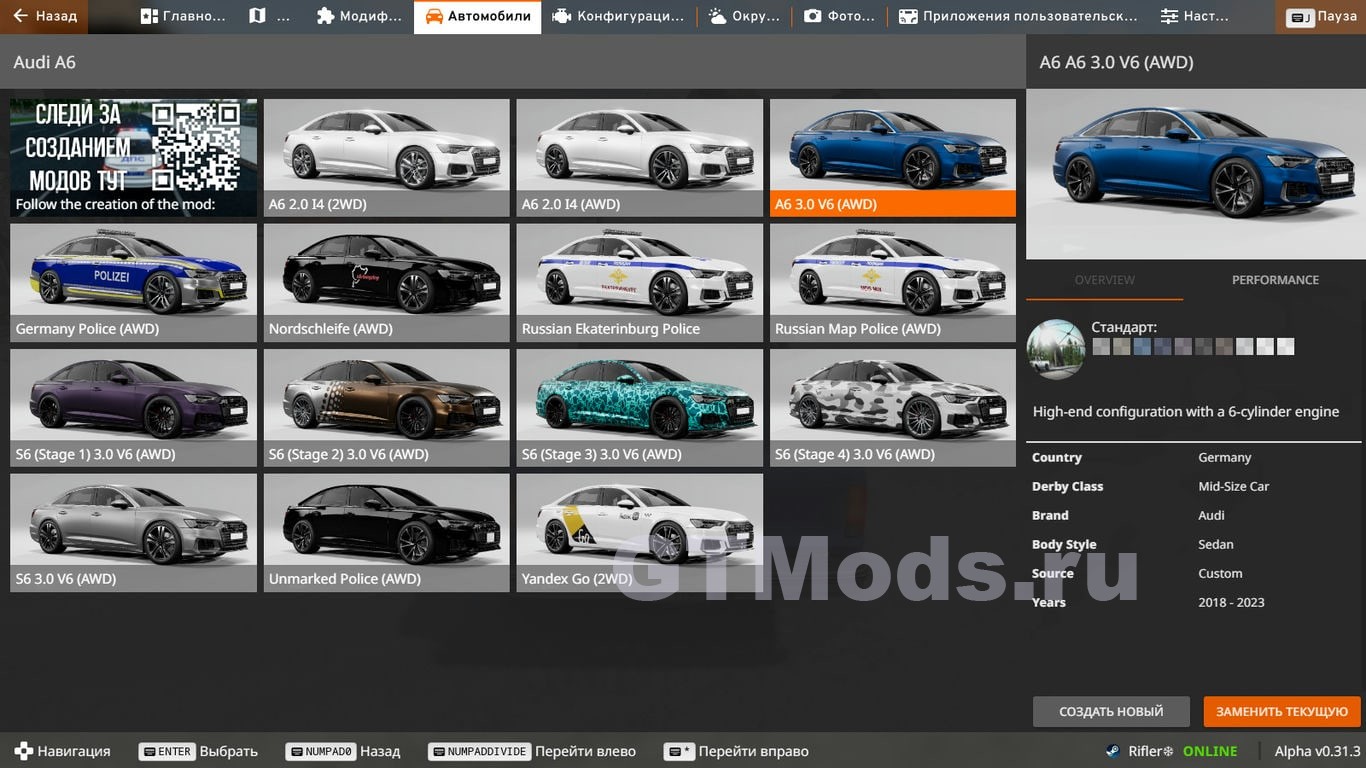
Task: Open the Наст... settings tab
Action: (1195, 16)
